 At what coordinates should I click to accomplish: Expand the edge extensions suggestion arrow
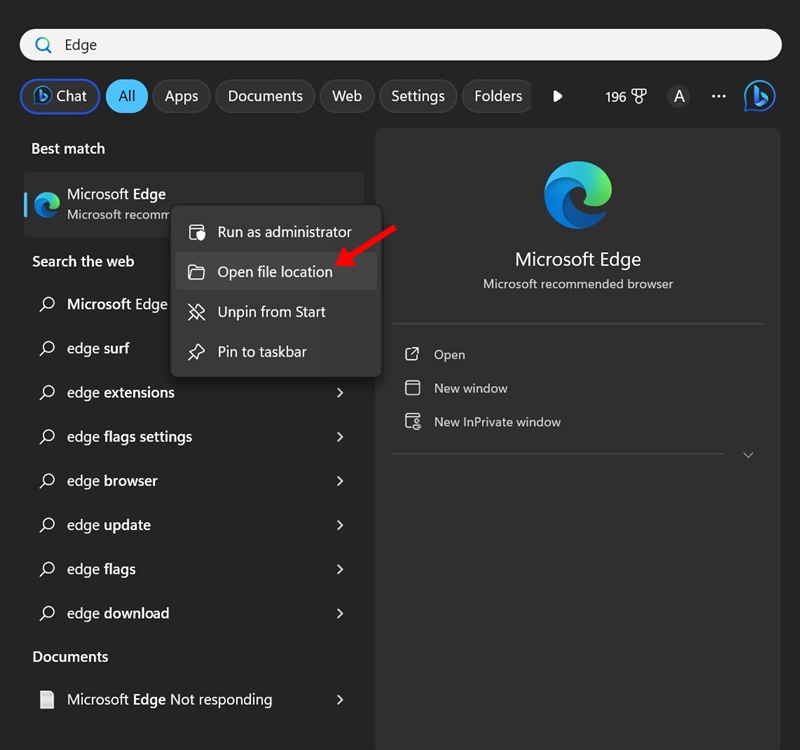pyautogui.click(x=340, y=393)
